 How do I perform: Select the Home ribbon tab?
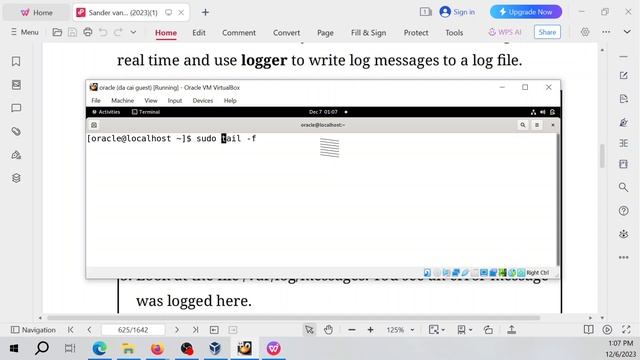[x=166, y=33]
